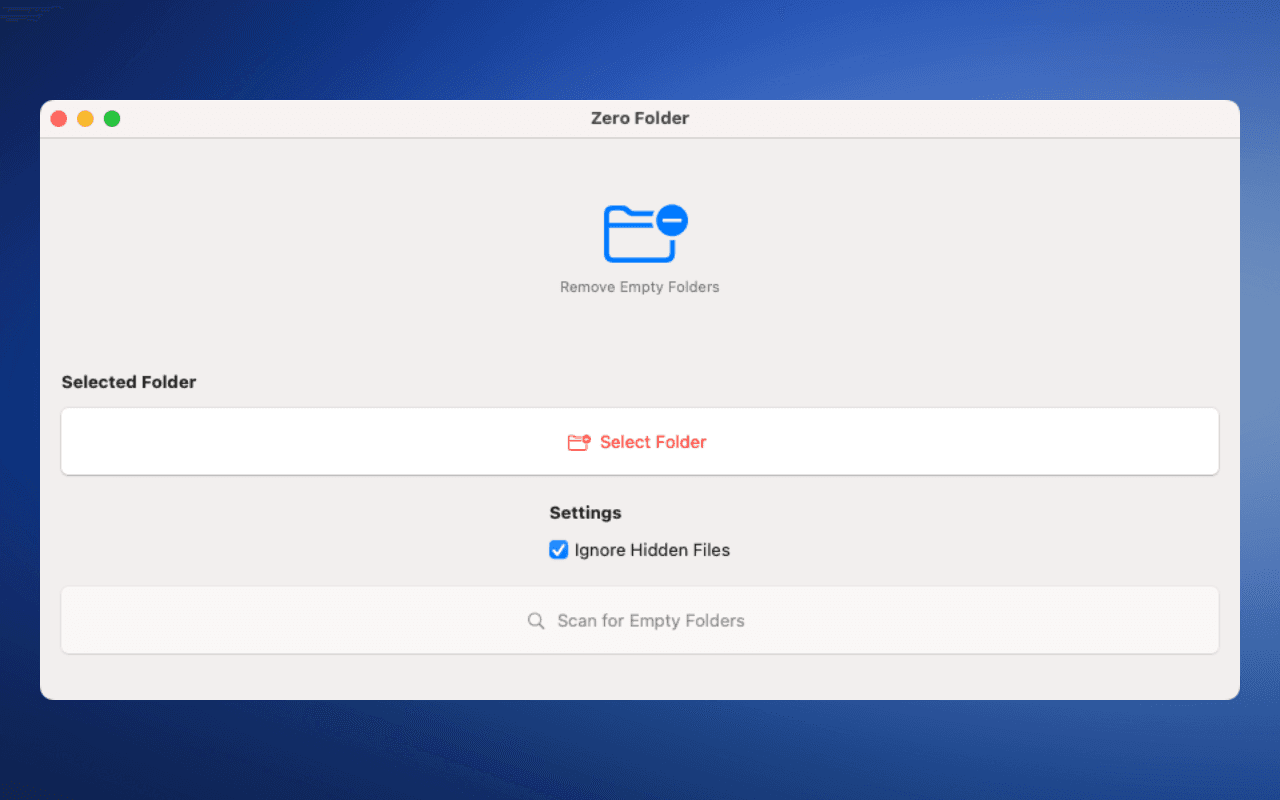This screenshot has width=1280, height=800.
Task: Click the search icon beside Scan for Empty Folders
Action: 536,620
